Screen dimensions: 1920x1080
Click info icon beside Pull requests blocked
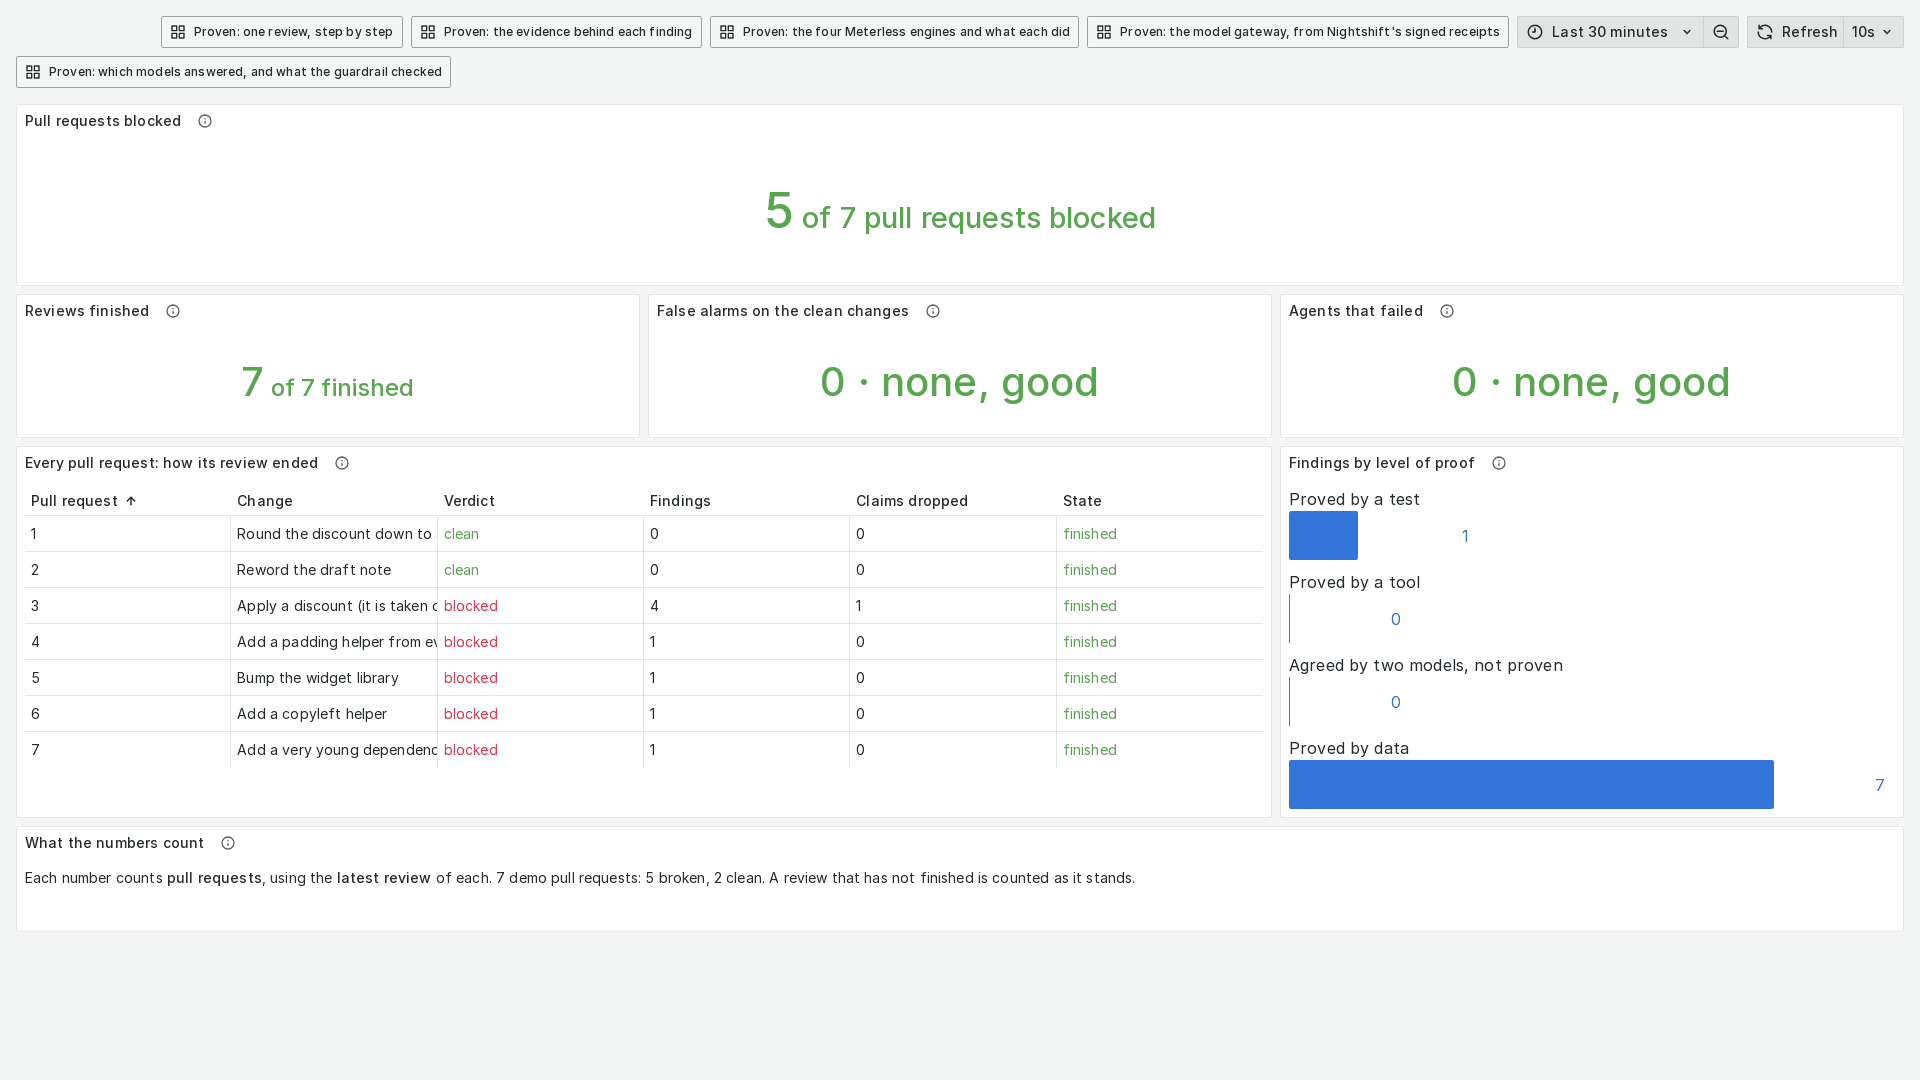[x=205, y=121]
